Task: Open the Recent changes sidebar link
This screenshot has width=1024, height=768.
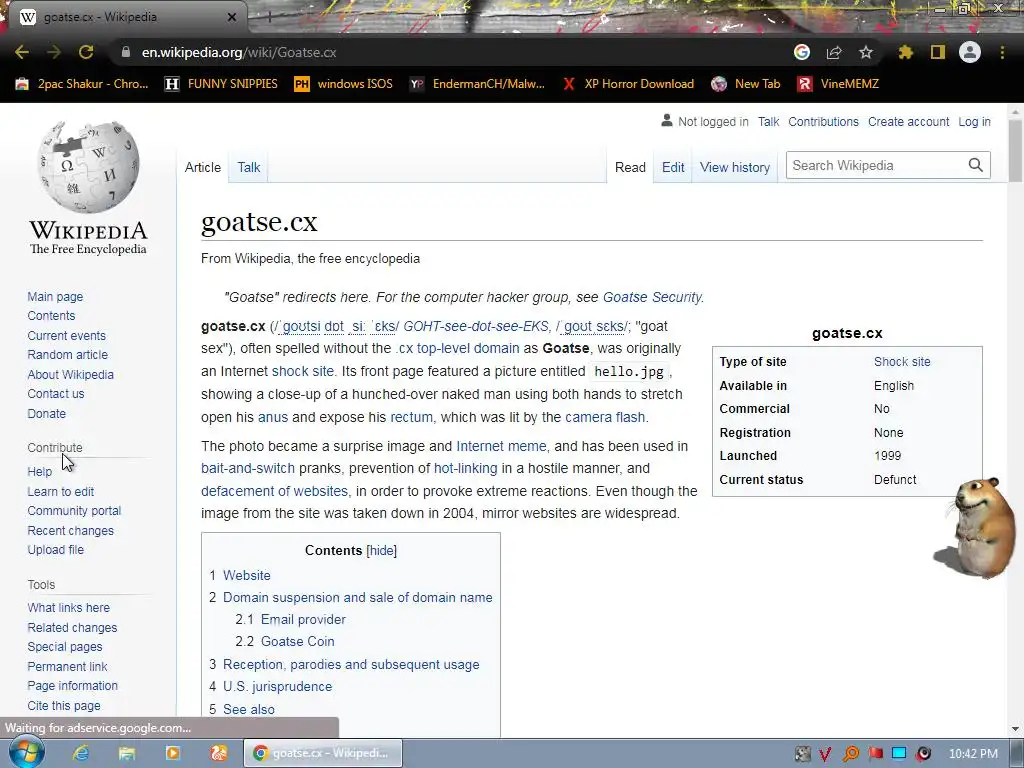Action: coord(71,530)
